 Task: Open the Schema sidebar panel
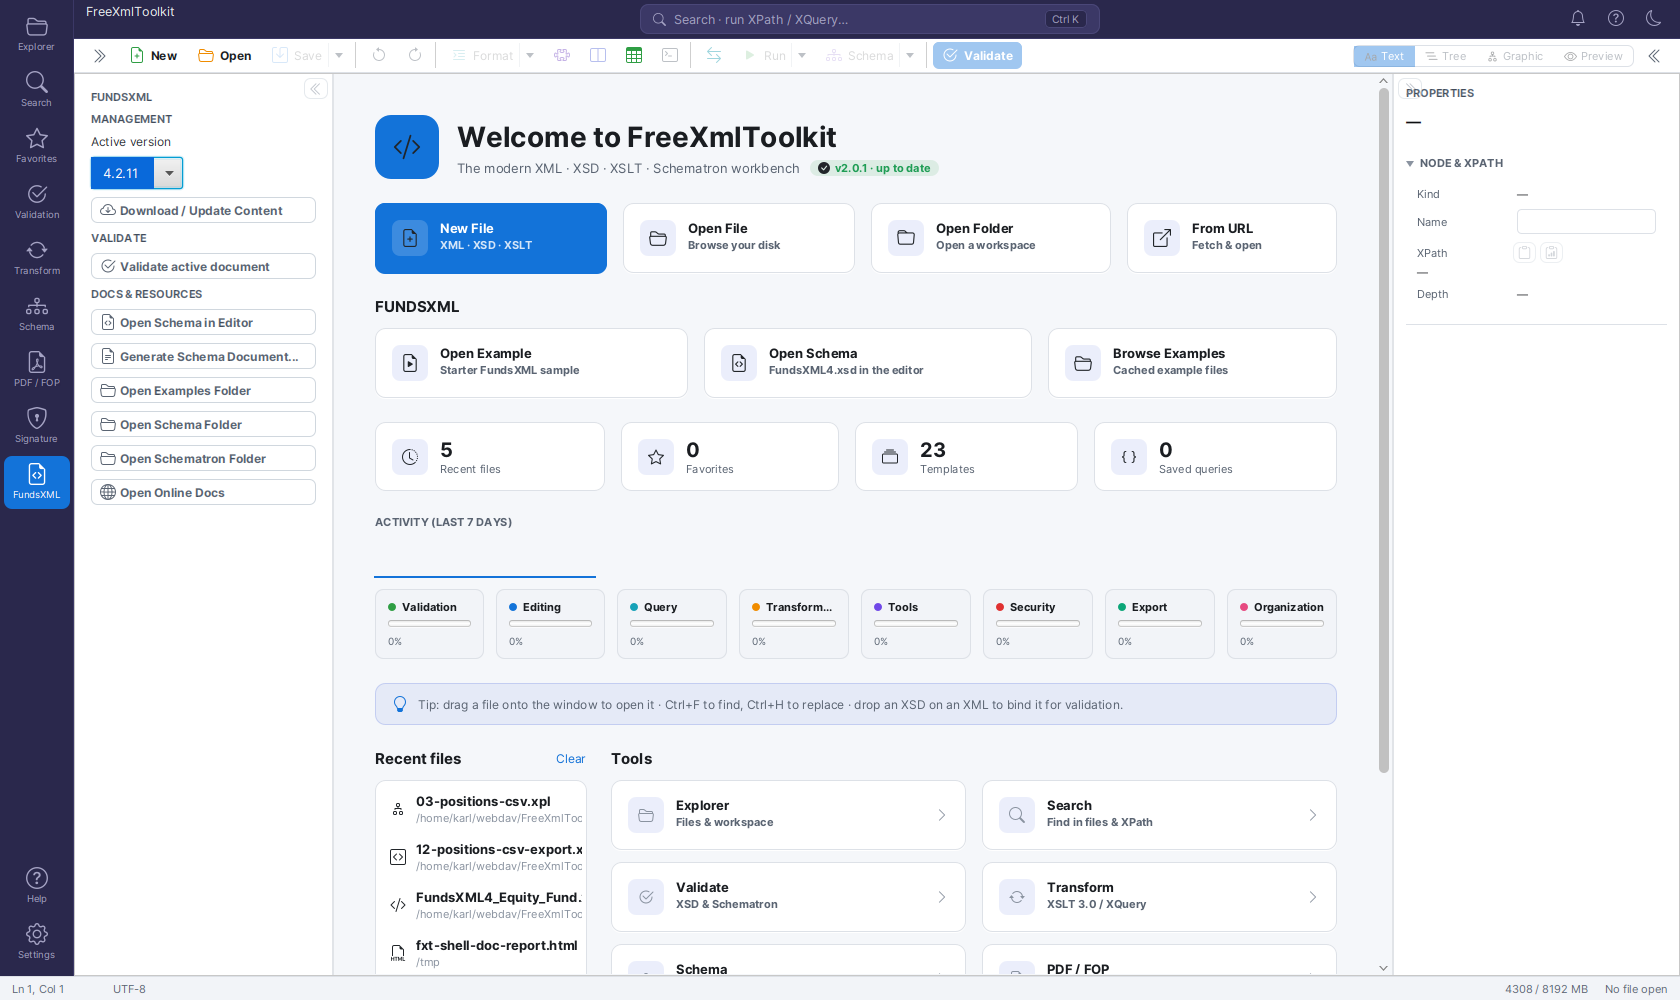[36, 314]
